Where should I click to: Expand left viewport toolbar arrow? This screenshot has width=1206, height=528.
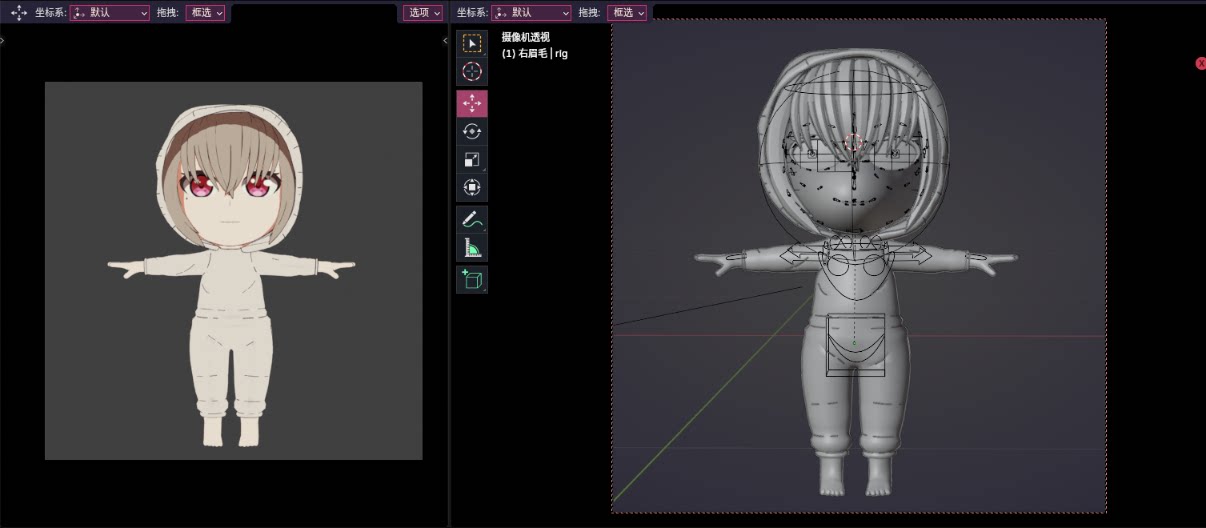[x=2, y=41]
